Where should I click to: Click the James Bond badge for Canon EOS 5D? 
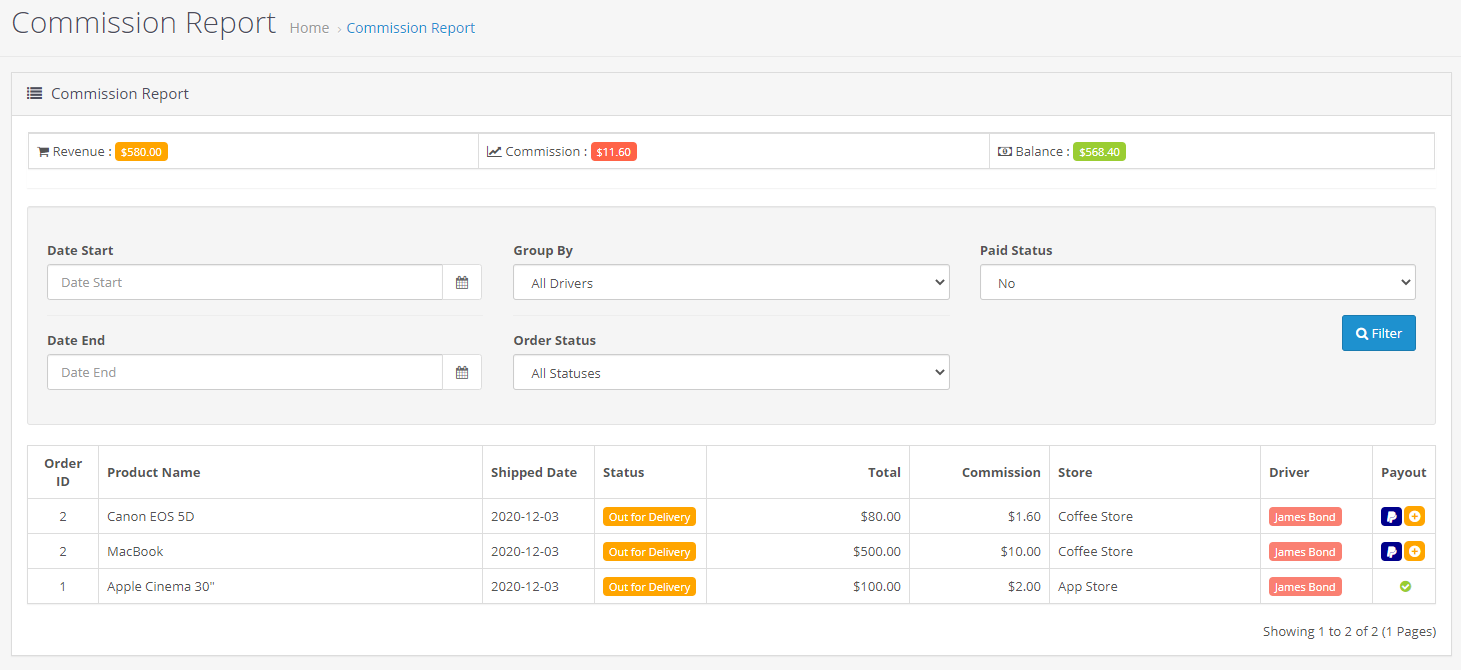tap(1305, 517)
